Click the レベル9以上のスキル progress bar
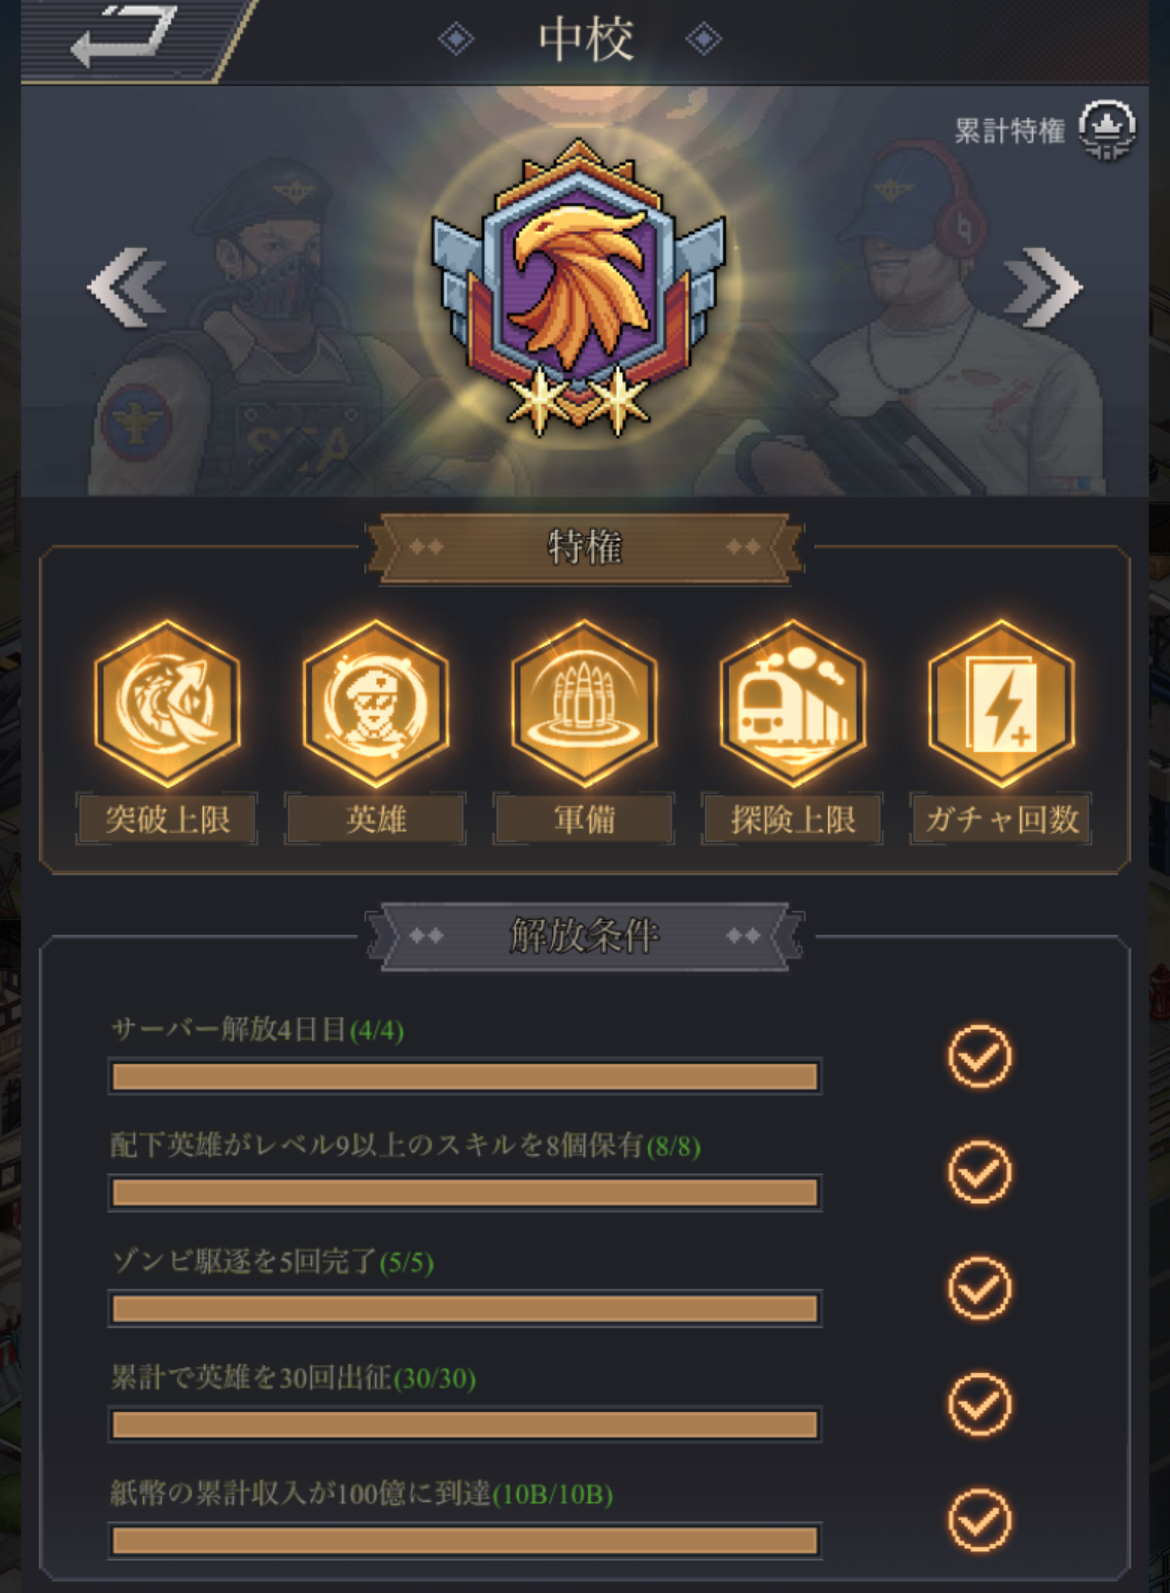This screenshot has width=1170, height=1593. (465, 1192)
